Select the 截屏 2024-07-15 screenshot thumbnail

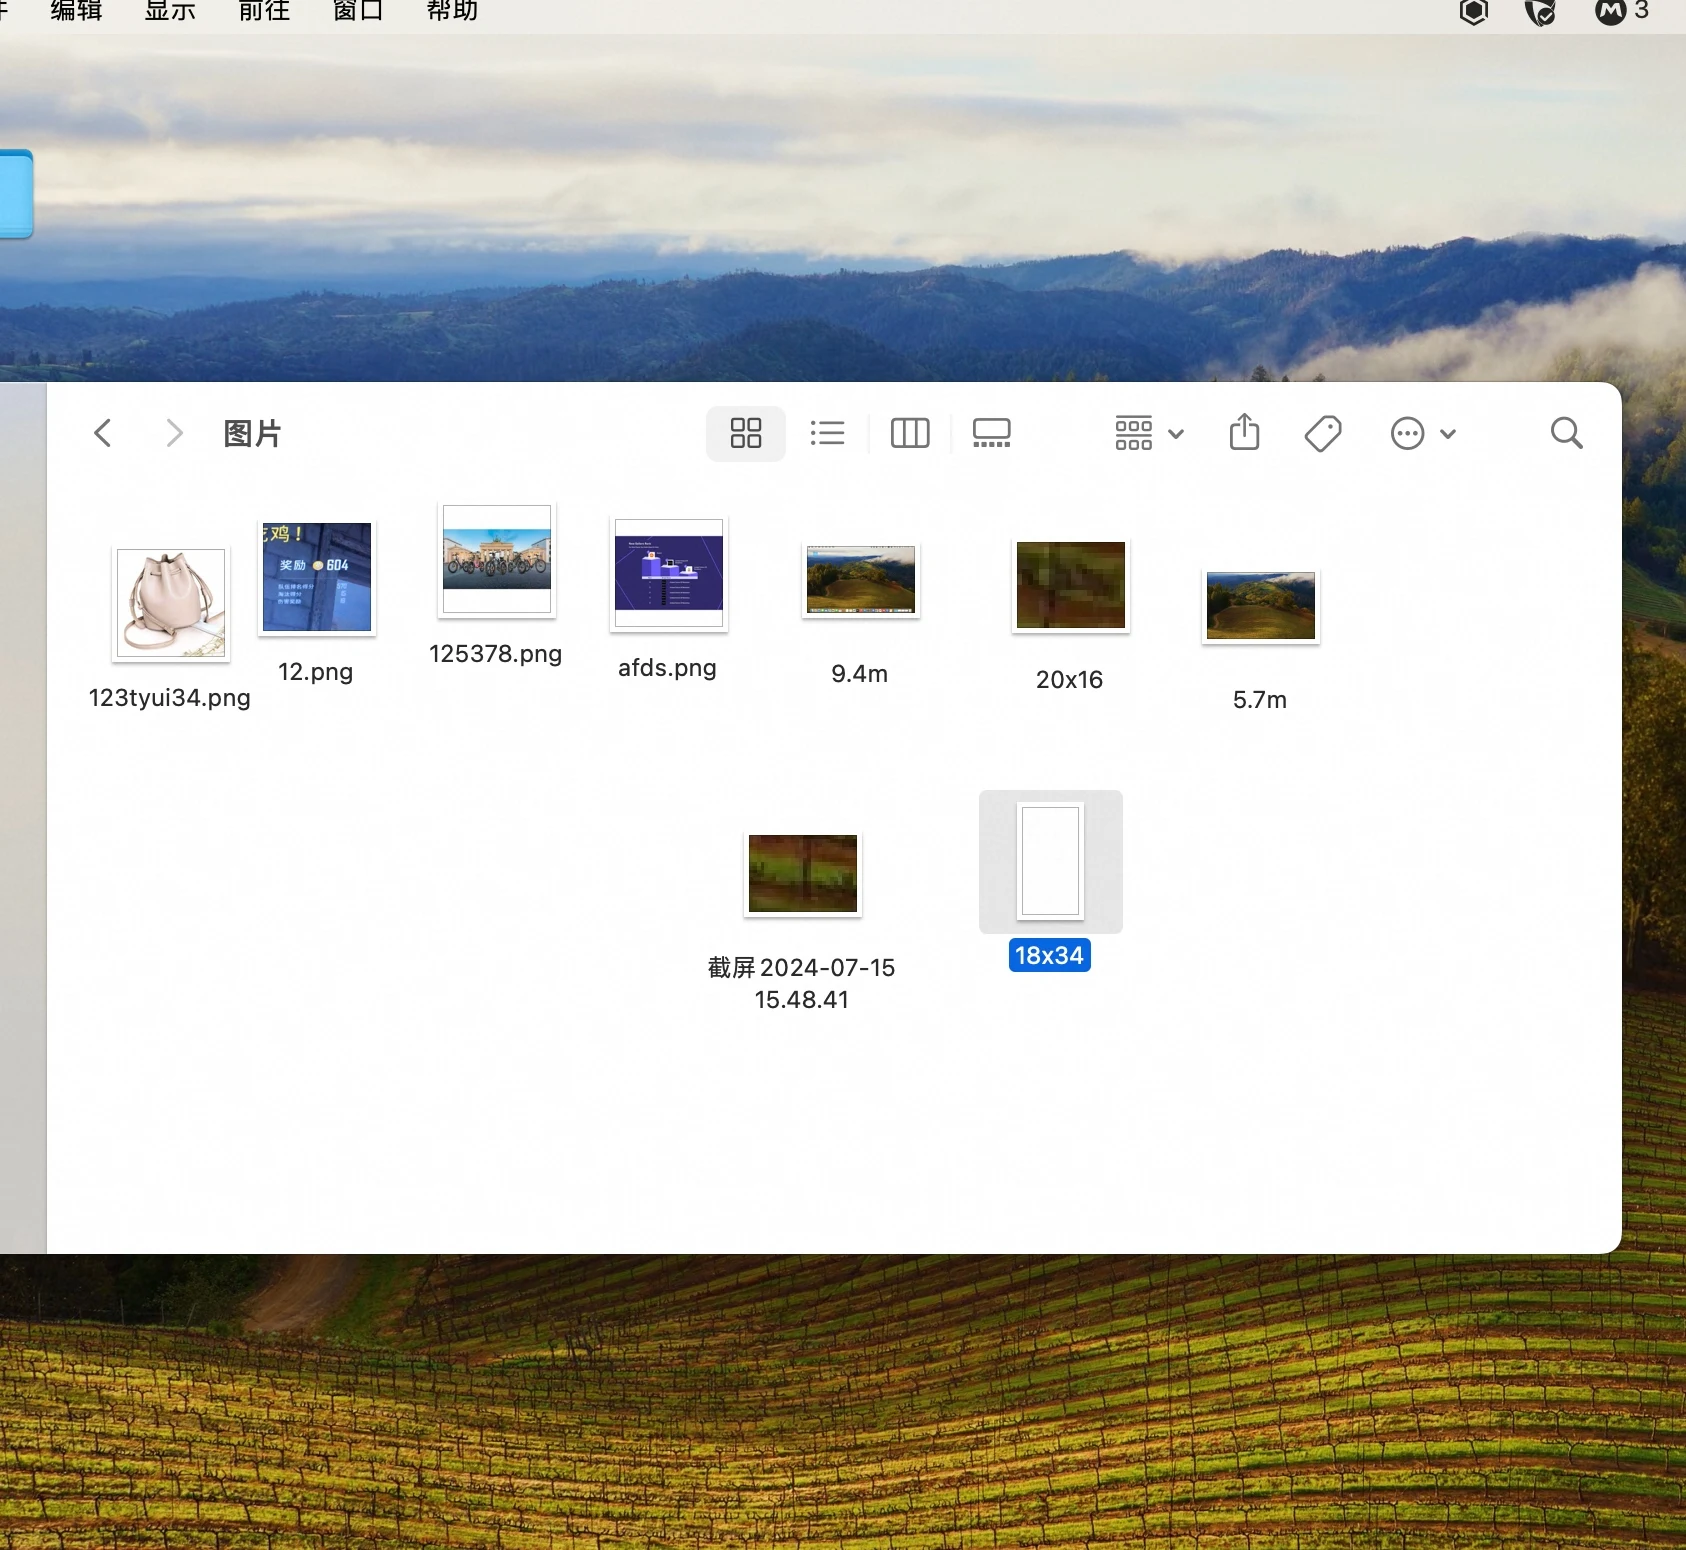click(803, 874)
